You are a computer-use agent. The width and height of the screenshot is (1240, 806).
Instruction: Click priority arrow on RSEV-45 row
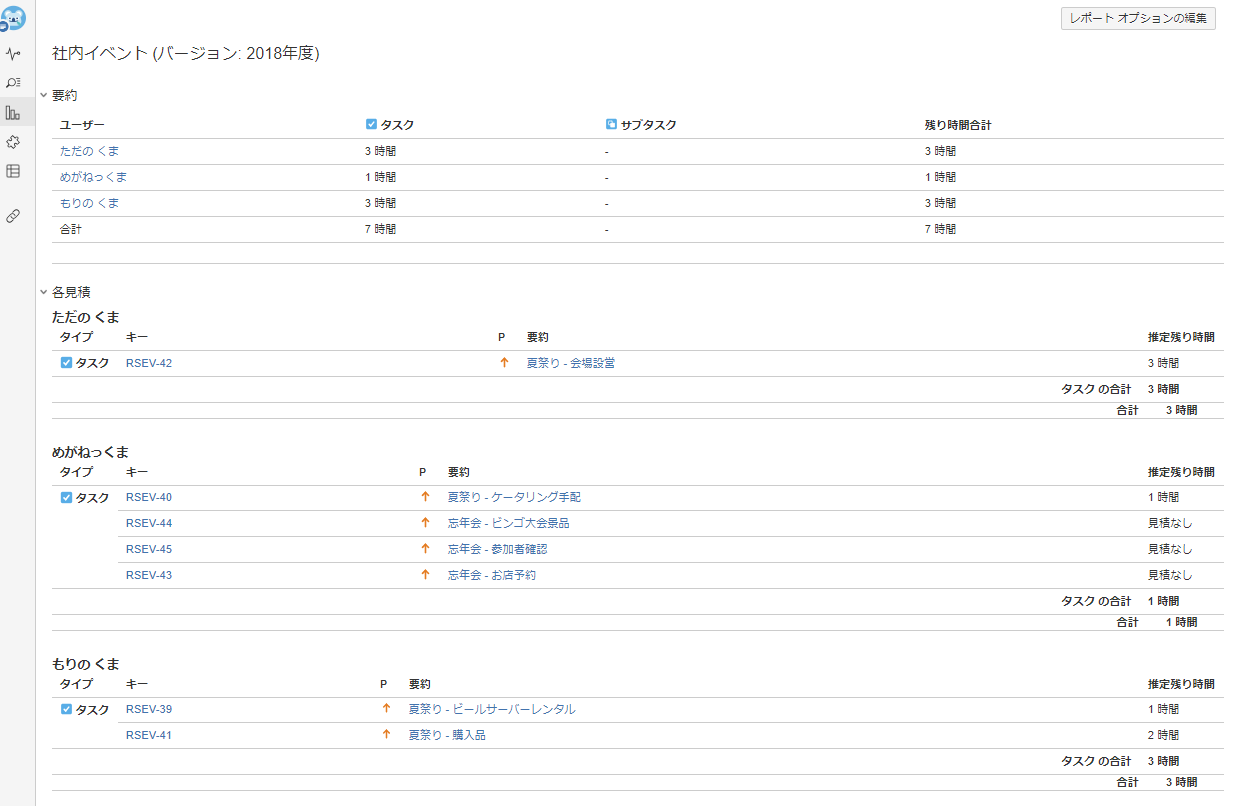(425, 549)
